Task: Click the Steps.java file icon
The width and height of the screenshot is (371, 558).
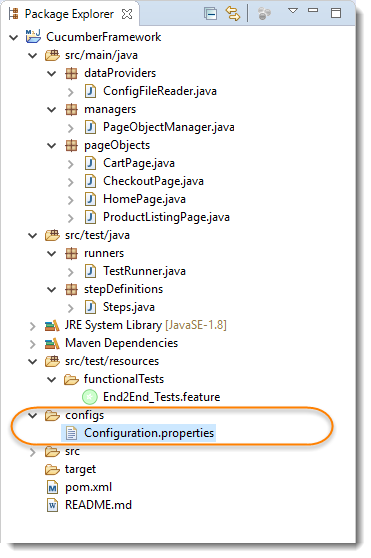Action: pos(90,307)
